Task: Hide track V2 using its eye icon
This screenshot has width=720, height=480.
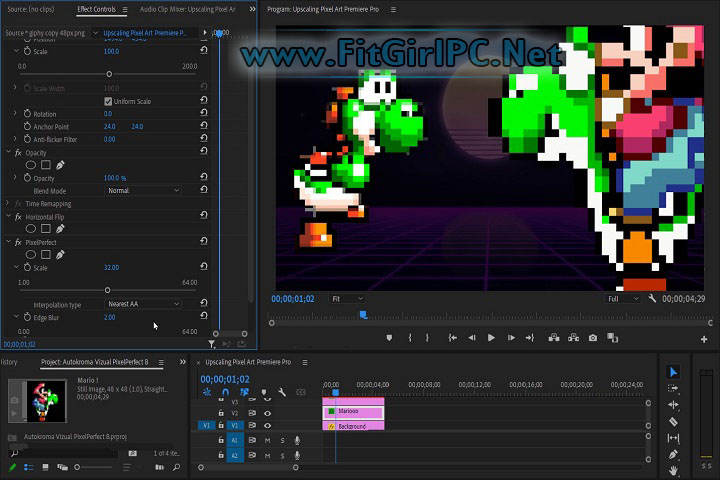Action: pyautogui.click(x=267, y=412)
